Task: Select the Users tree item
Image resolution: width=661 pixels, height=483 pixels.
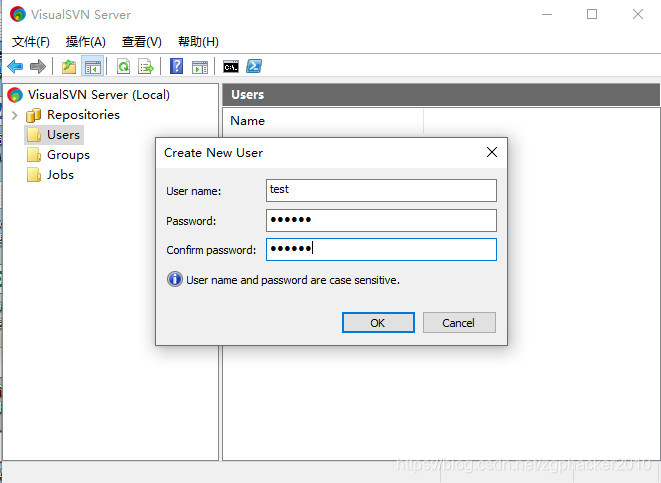Action: pyautogui.click(x=63, y=135)
